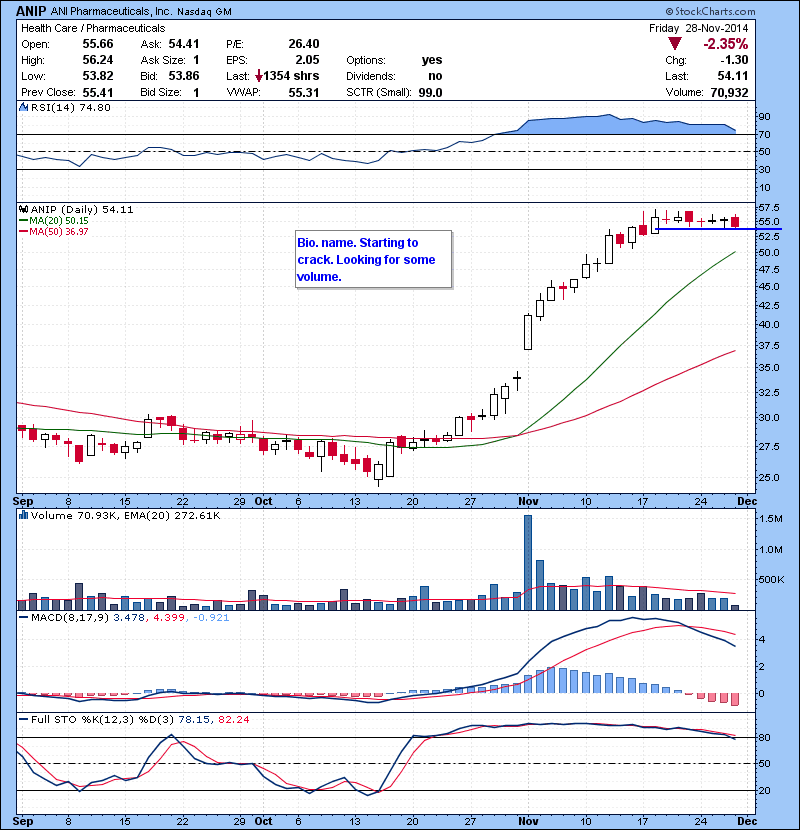800x830 pixels.
Task: Click the ANIP ticker symbol title
Action: coord(31,11)
